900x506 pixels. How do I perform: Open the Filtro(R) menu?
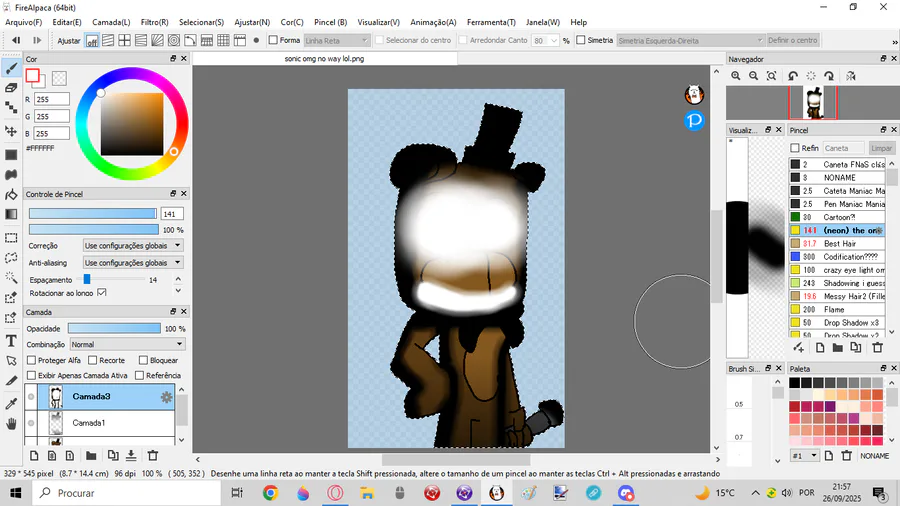[x=154, y=22]
